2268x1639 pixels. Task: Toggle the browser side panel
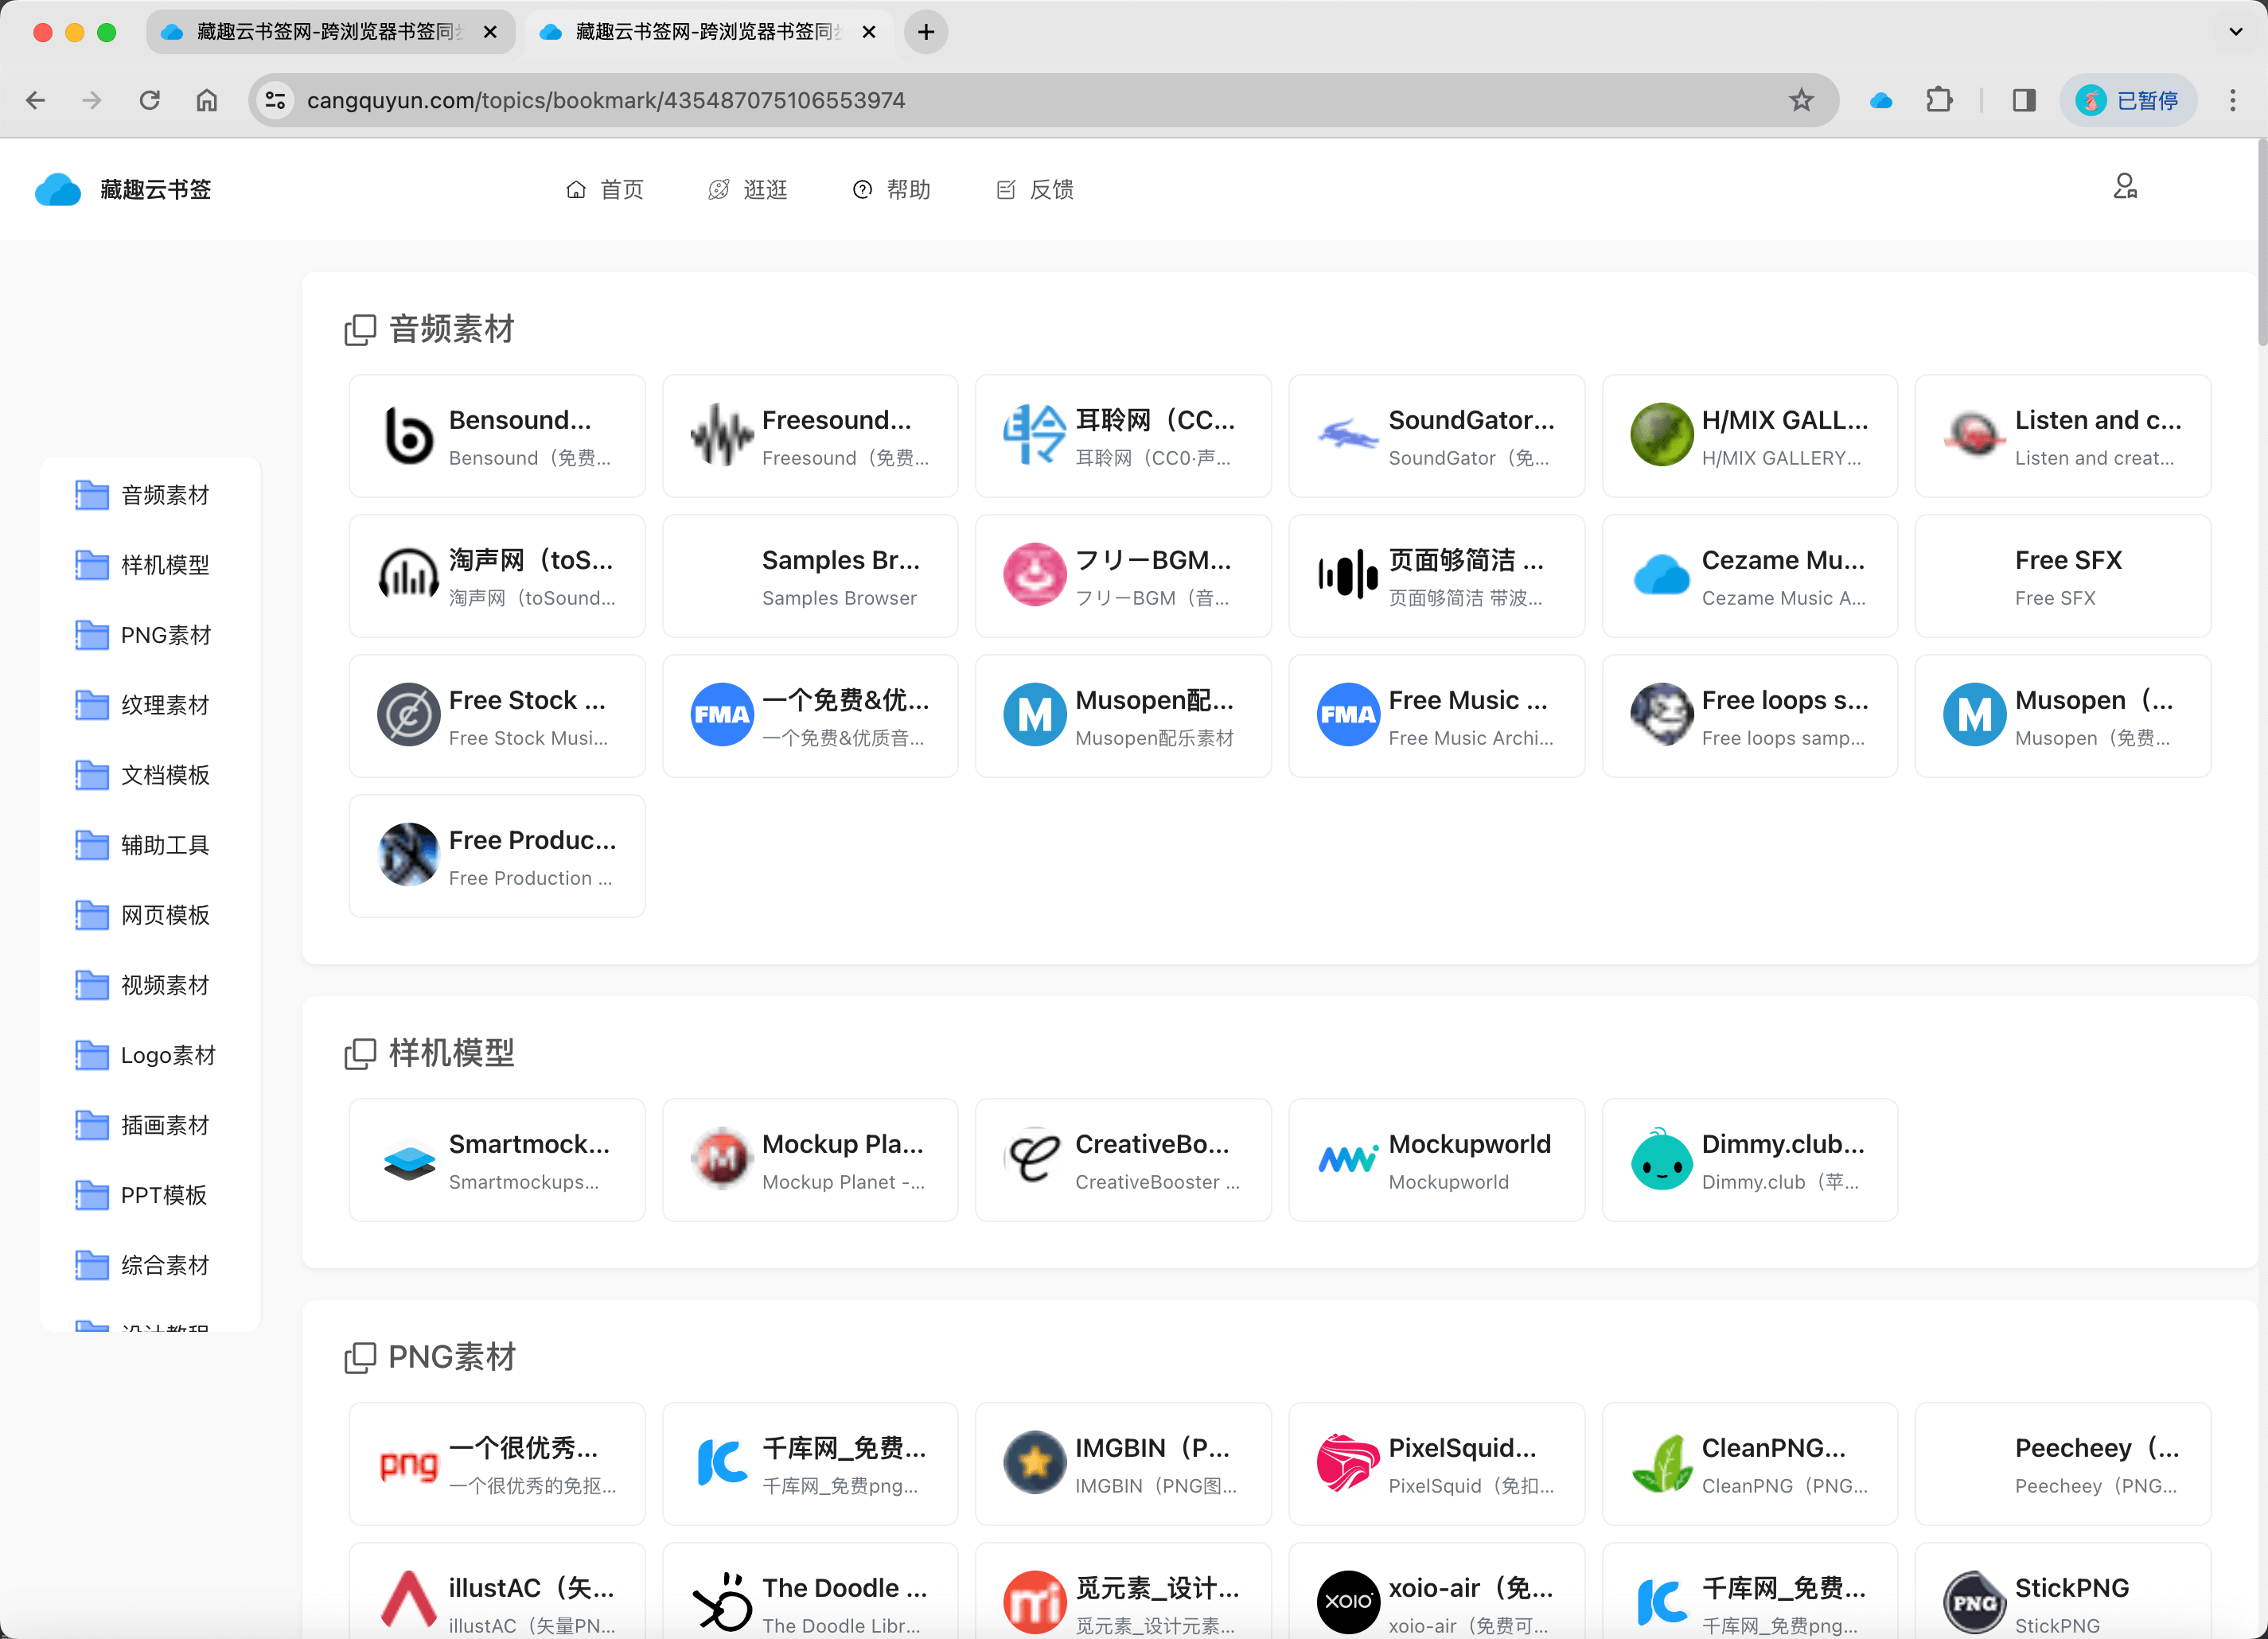tap(2023, 100)
